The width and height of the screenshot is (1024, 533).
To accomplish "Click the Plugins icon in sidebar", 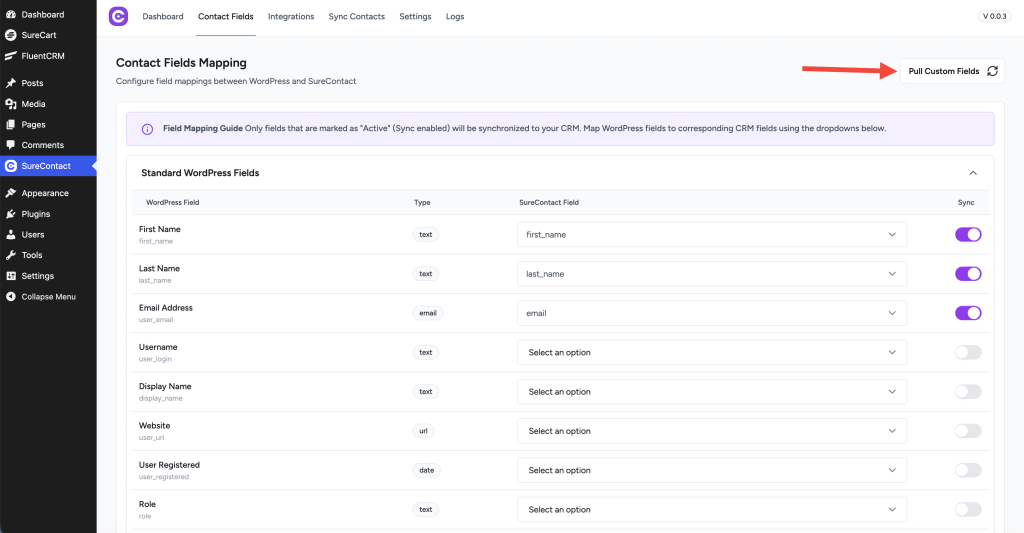I will coord(11,214).
